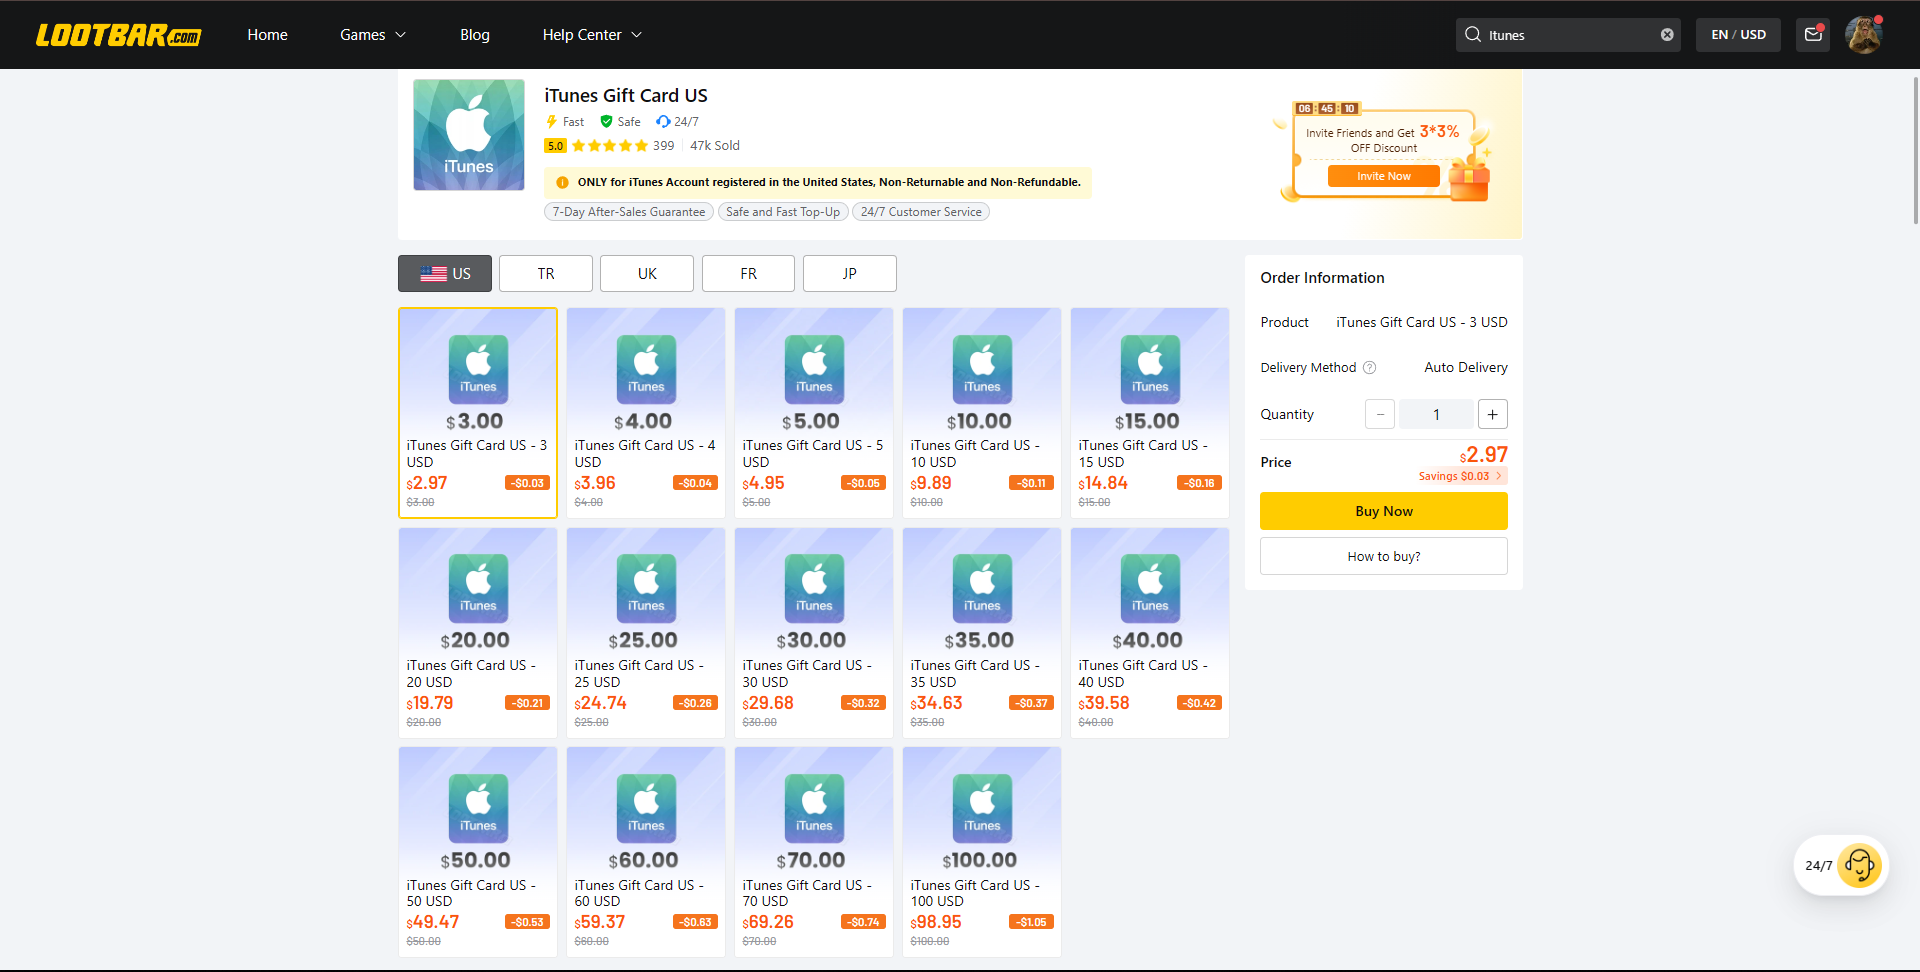Viewport: 1920px width, 972px height.
Task: Switch to the FR region tab
Action: click(x=748, y=273)
